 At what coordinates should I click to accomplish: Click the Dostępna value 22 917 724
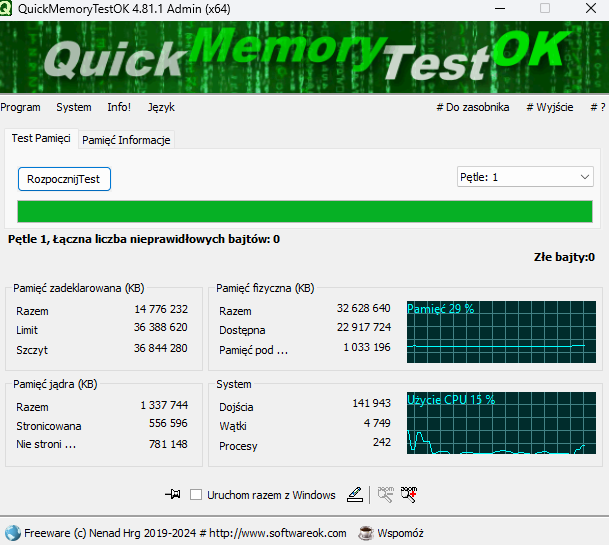coord(364,327)
